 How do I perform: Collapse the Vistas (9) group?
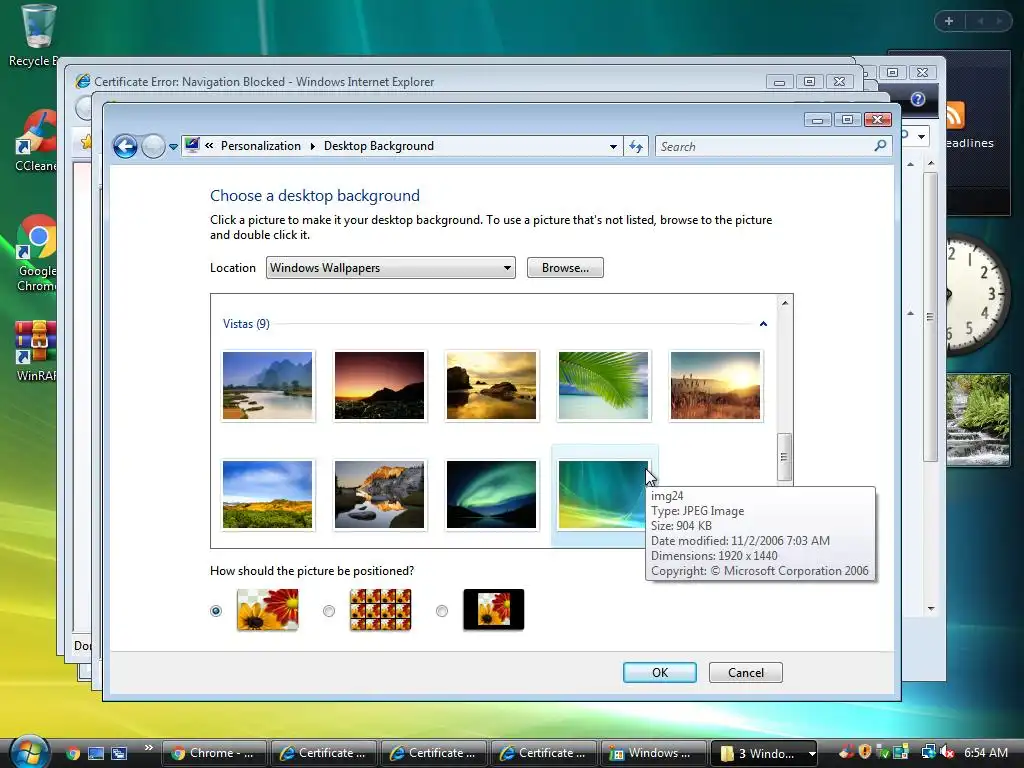[763, 324]
